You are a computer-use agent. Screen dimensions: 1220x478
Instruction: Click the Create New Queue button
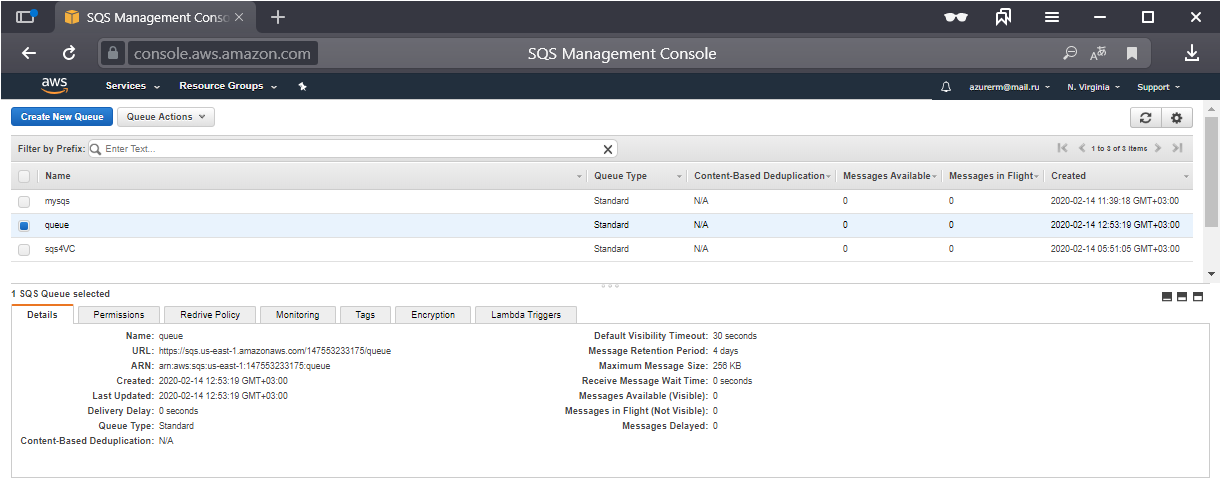[62, 117]
